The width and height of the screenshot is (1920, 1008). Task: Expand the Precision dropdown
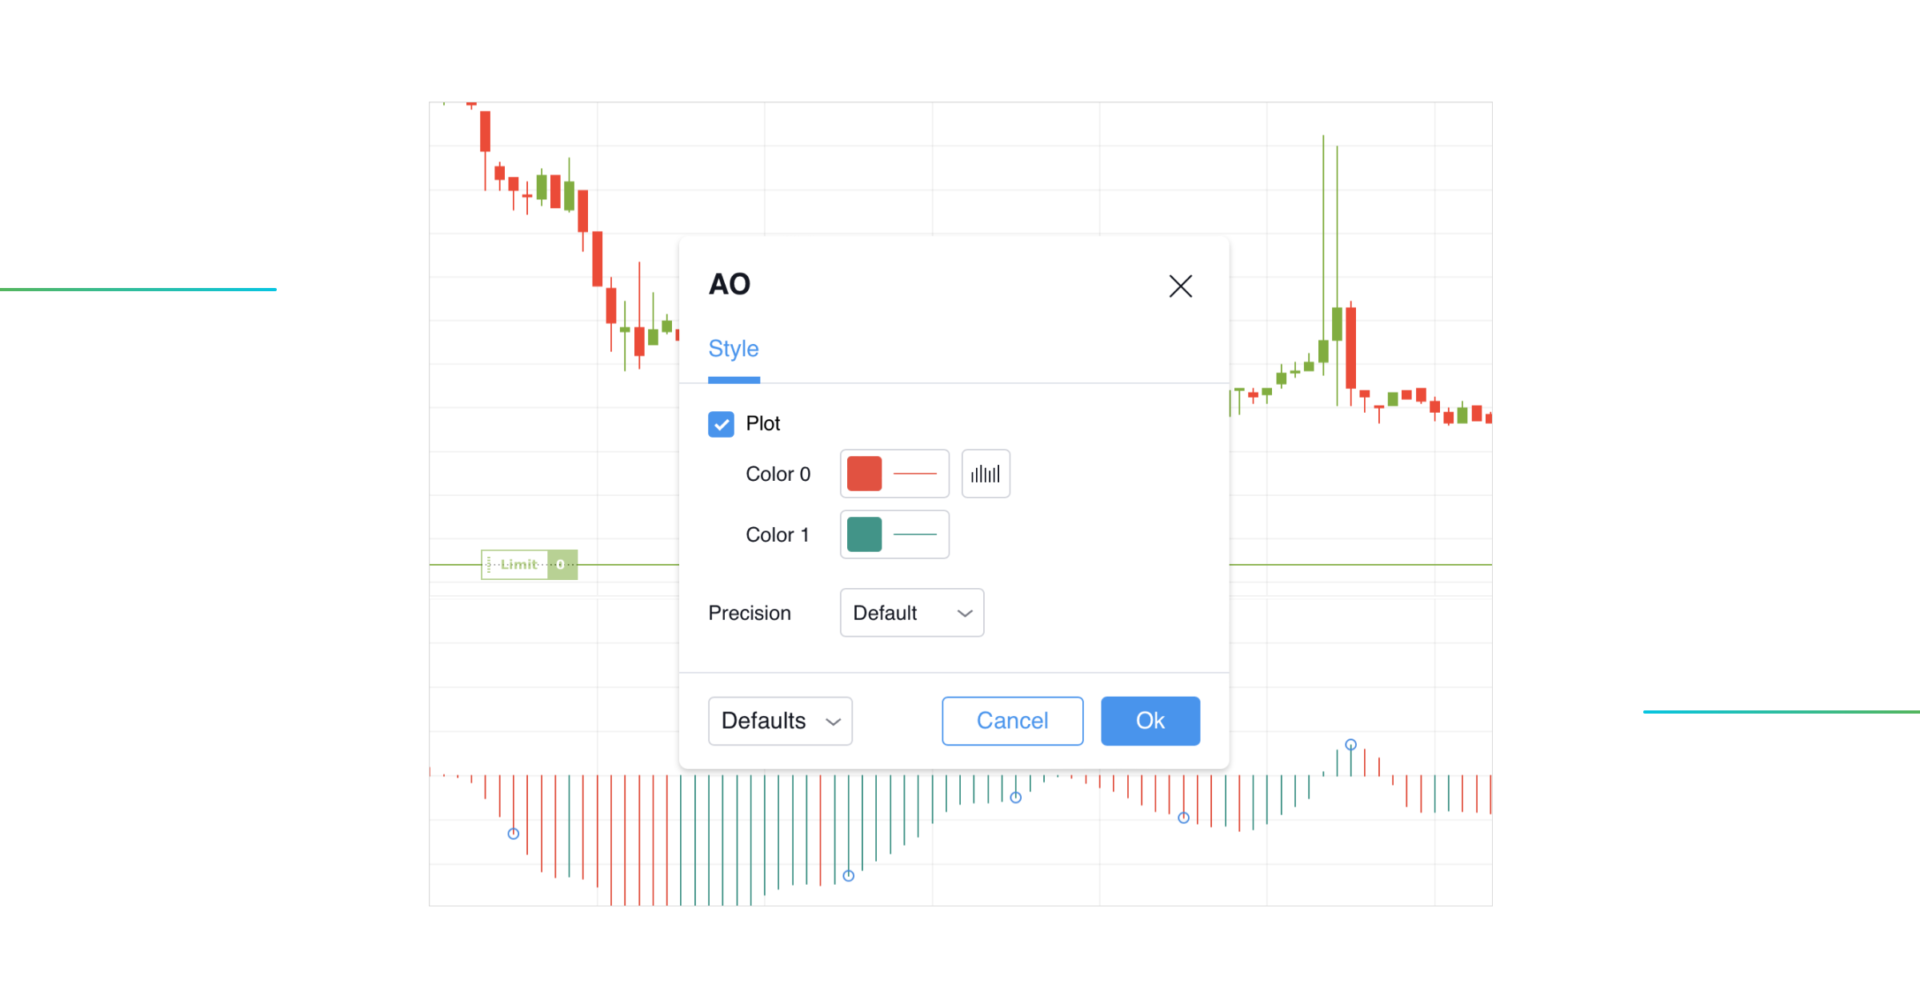[911, 613]
